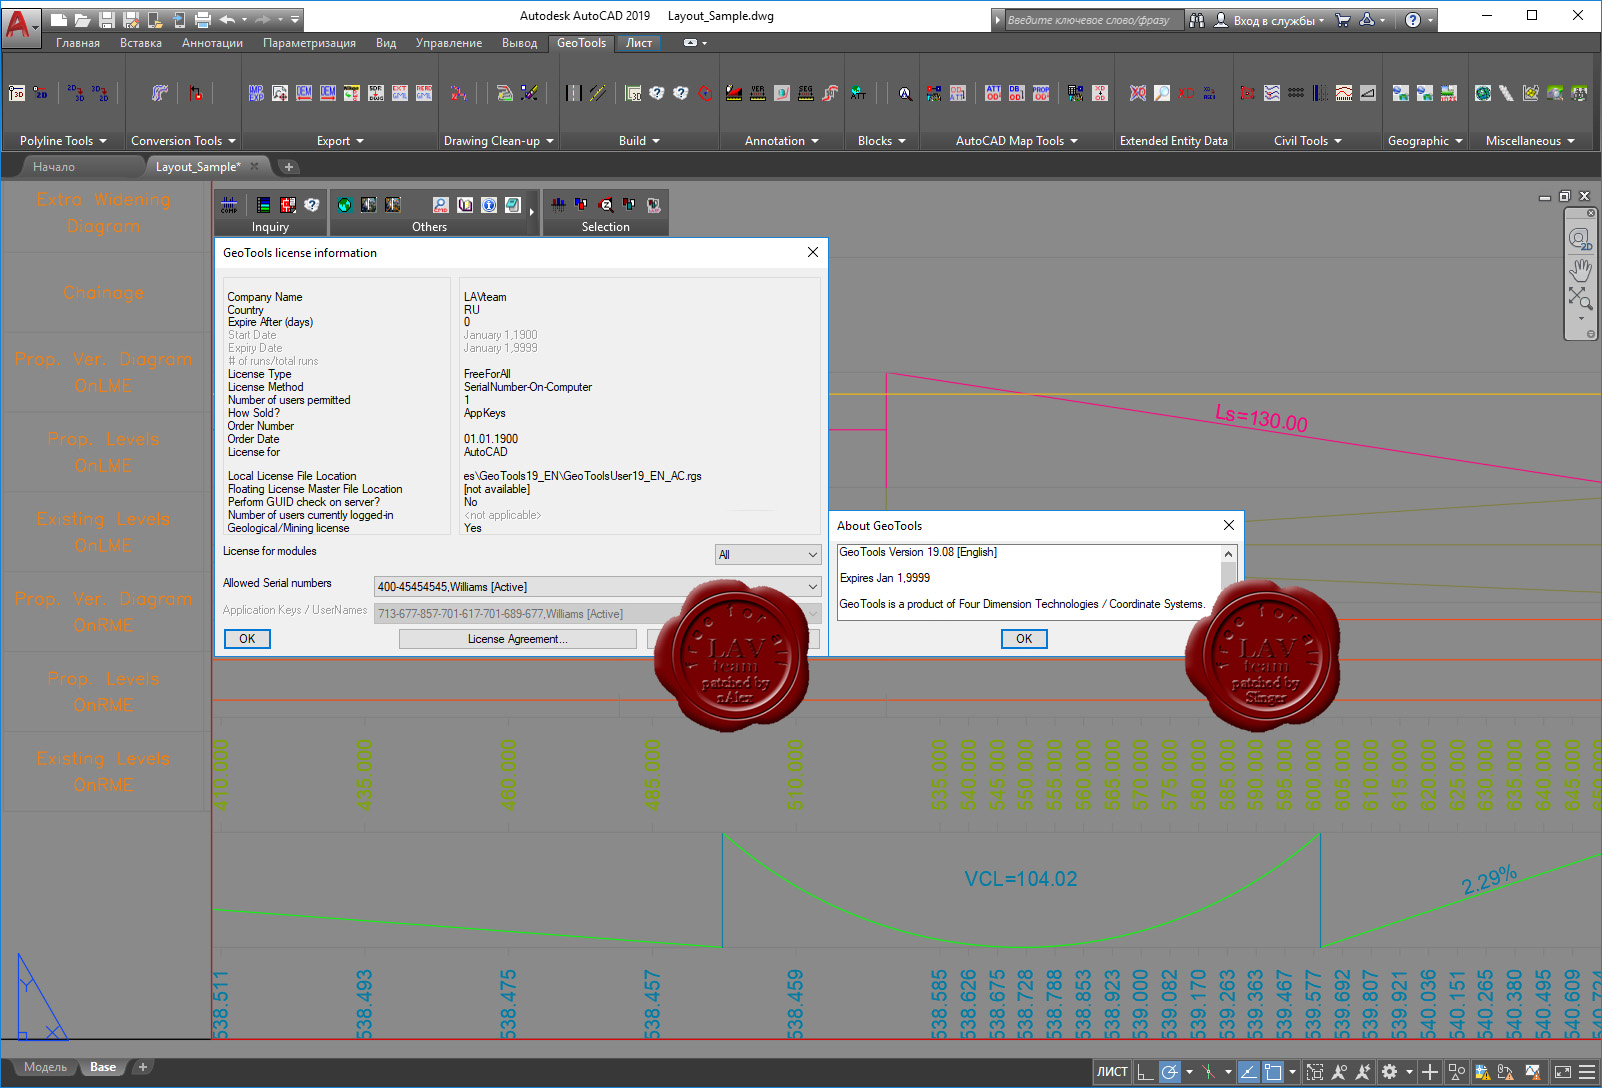Expand the Polyline Tools panel
Viewport: 1602px width, 1088px height.
[63, 141]
